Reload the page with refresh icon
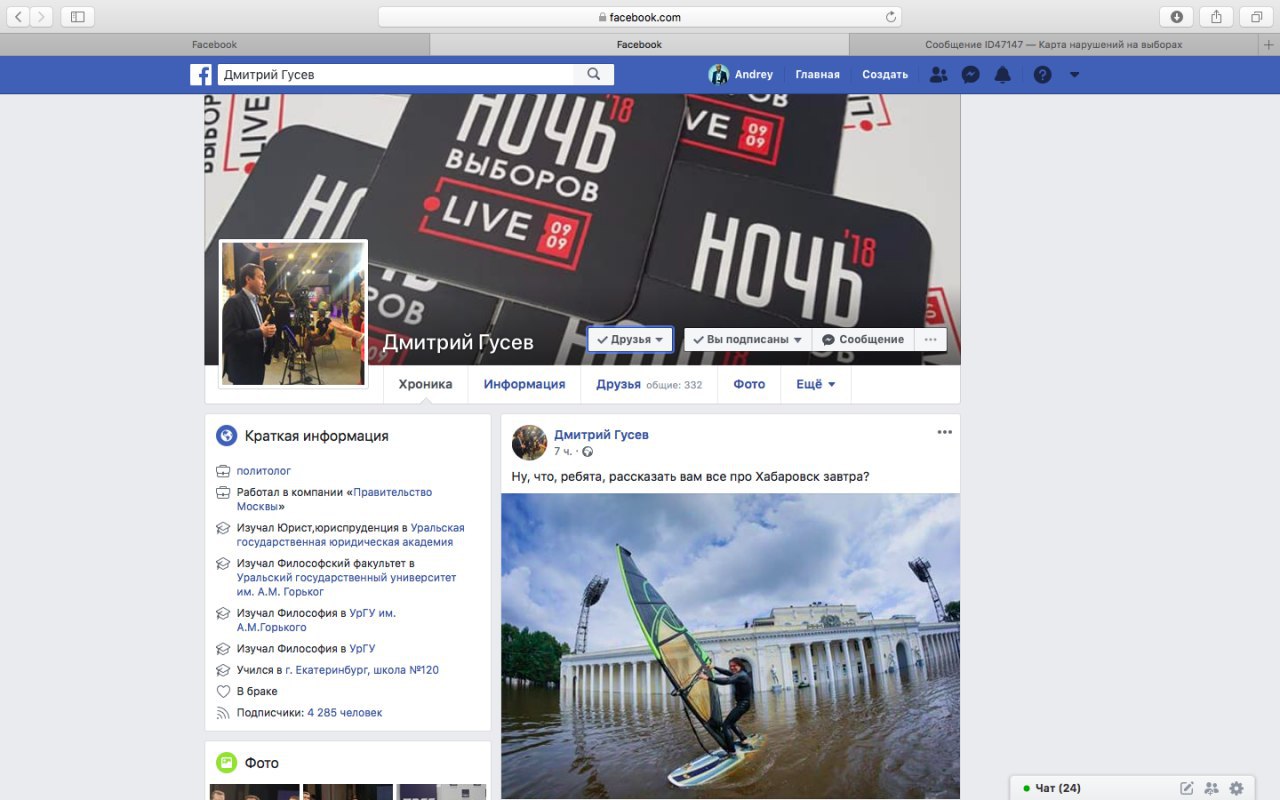 890,17
